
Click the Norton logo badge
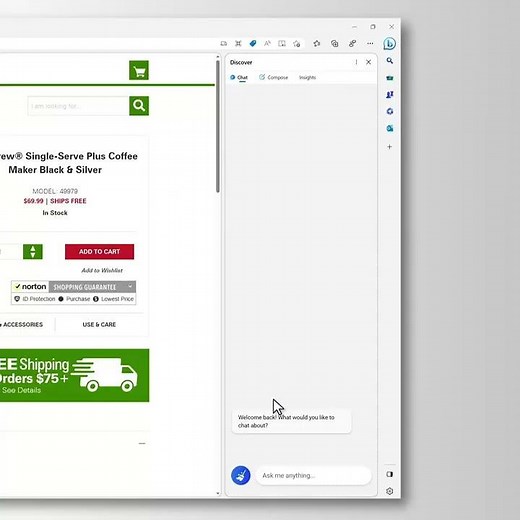(x=30, y=287)
